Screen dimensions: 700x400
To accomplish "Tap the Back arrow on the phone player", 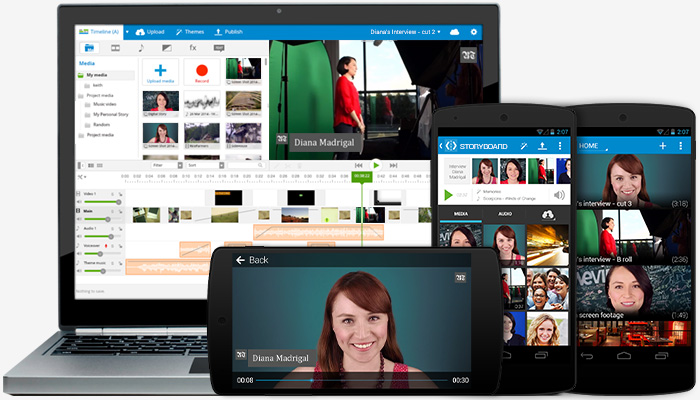I will coord(240,260).
